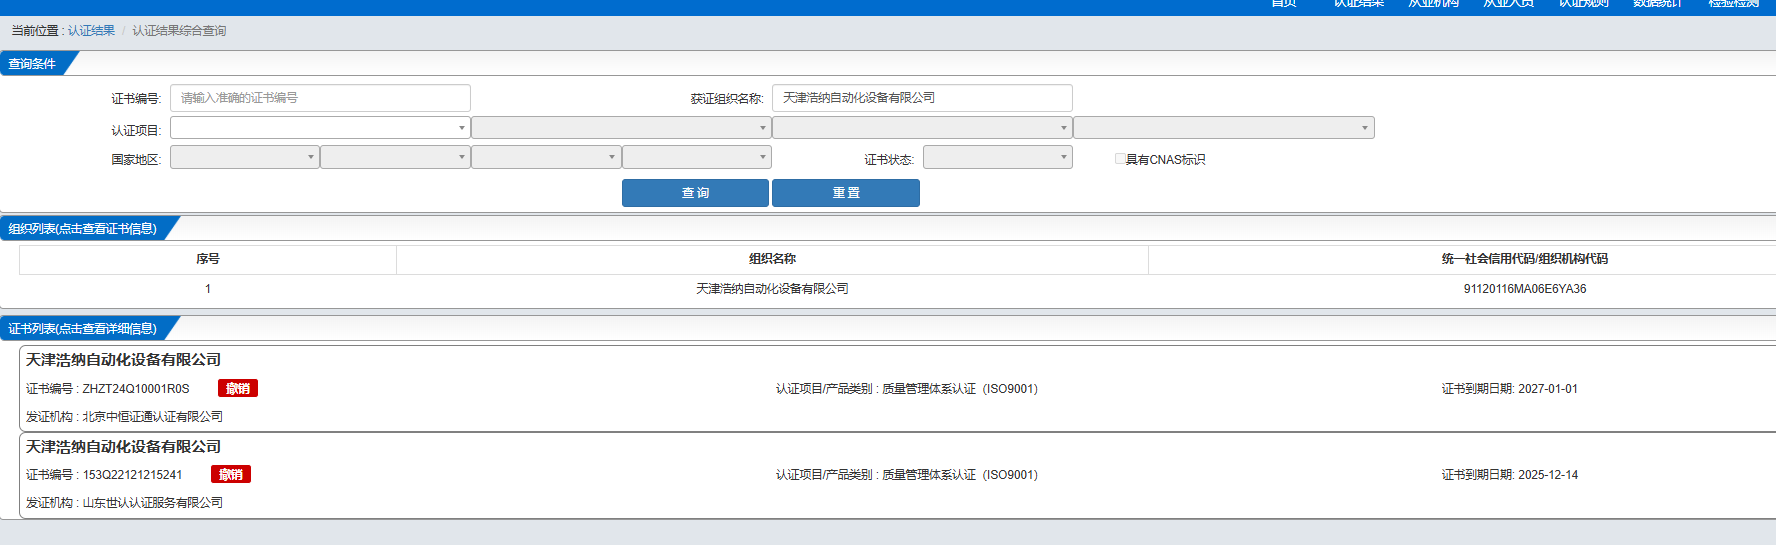
Task: Click the 统一社会信用代码/组织机构代码 column header
Action: click(x=1525, y=259)
